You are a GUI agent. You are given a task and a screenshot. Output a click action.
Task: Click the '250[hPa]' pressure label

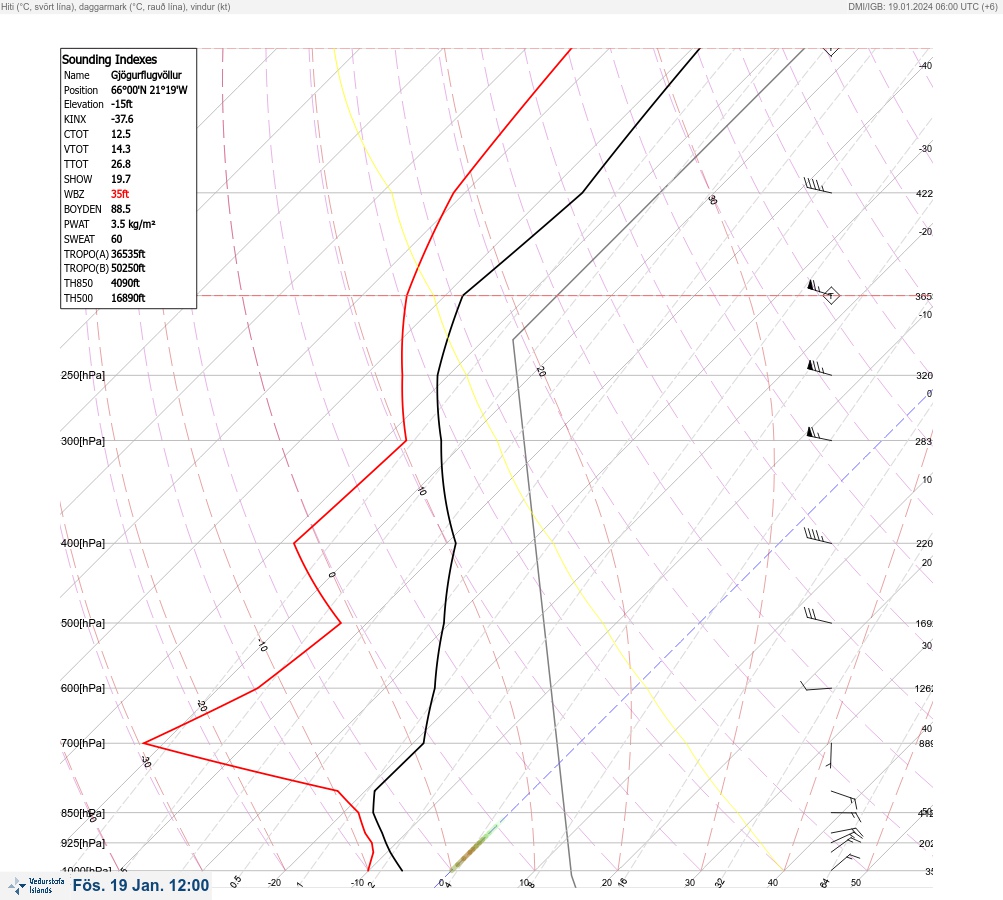(x=83, y=375)
